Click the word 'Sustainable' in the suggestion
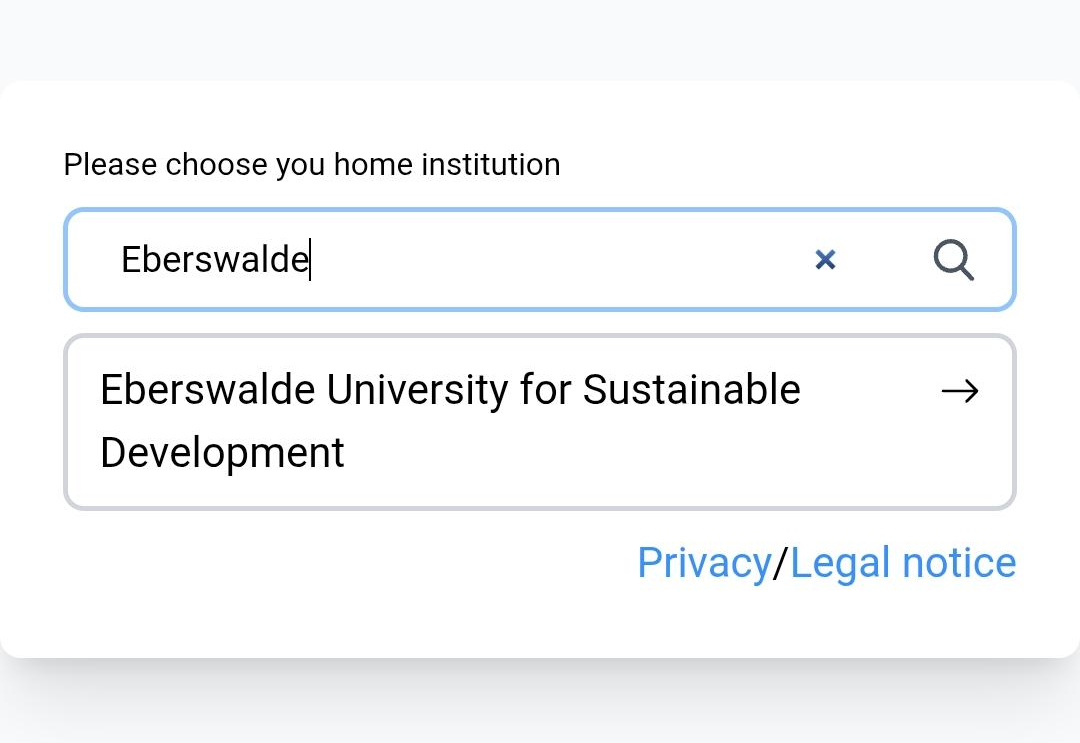 point(691,390)
